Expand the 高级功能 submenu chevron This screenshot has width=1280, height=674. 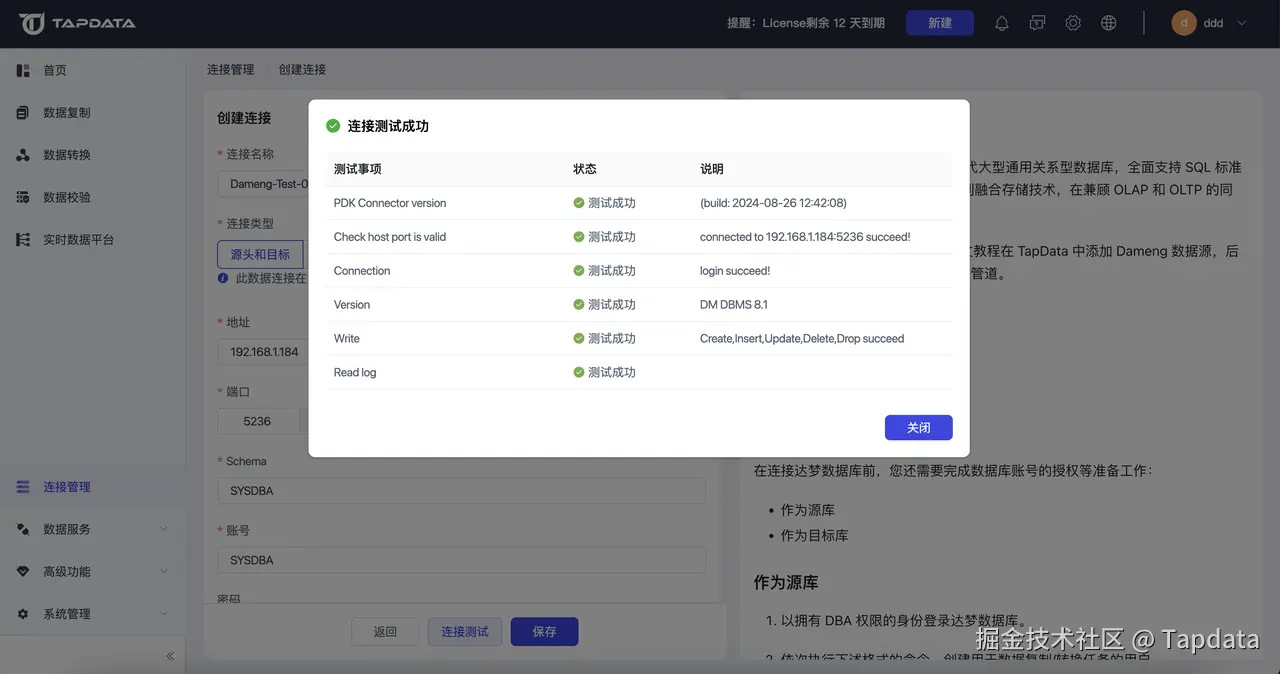[x=164, y=571]
